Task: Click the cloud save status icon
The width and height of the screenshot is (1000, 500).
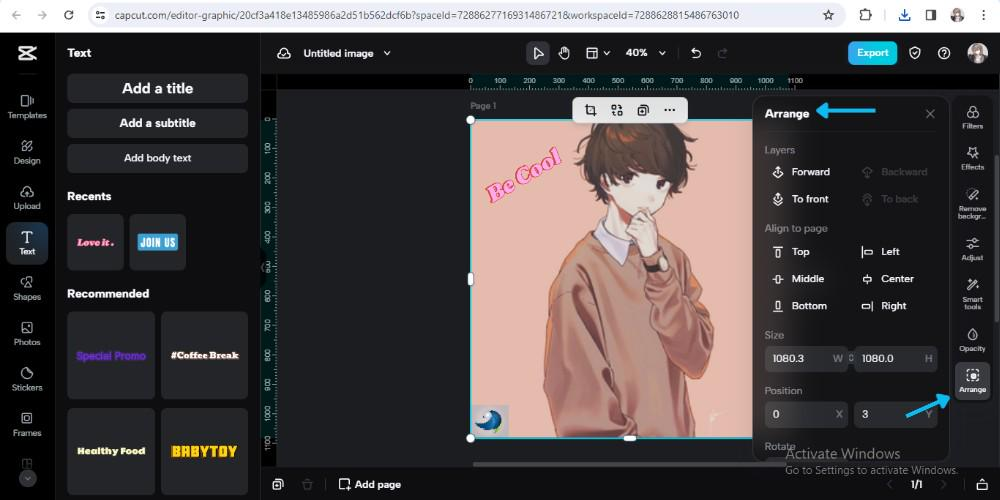Action: point(284,54)
